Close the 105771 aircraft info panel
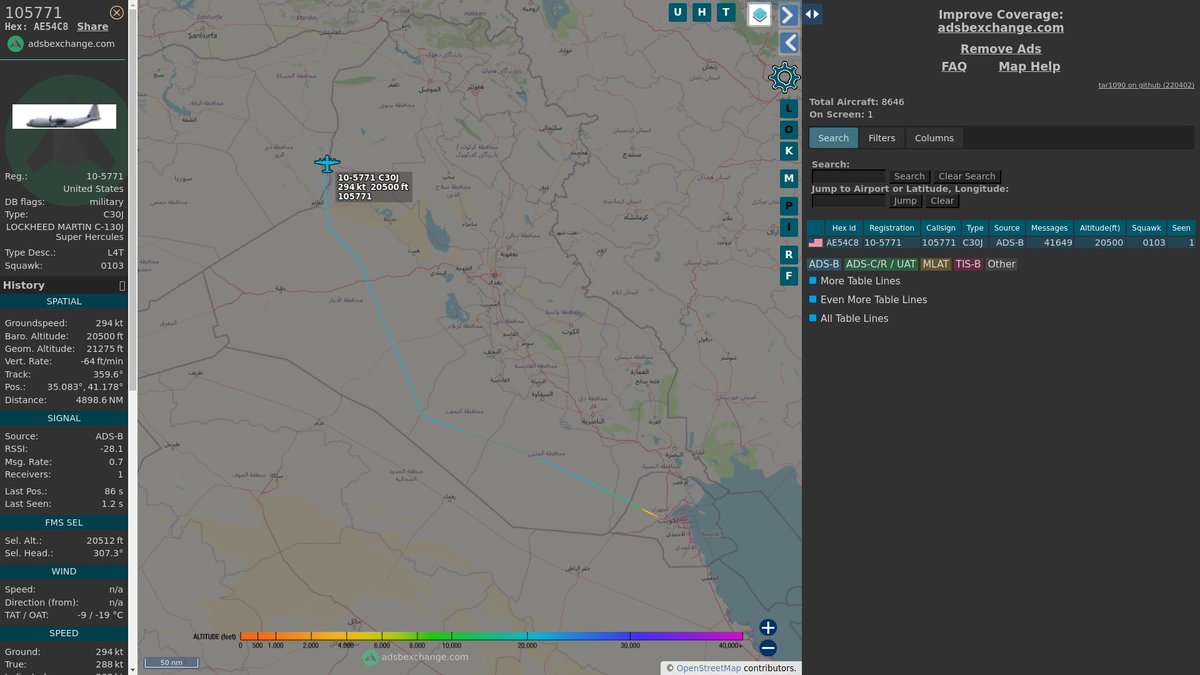 pyautogui.click(x=117, y=12)
